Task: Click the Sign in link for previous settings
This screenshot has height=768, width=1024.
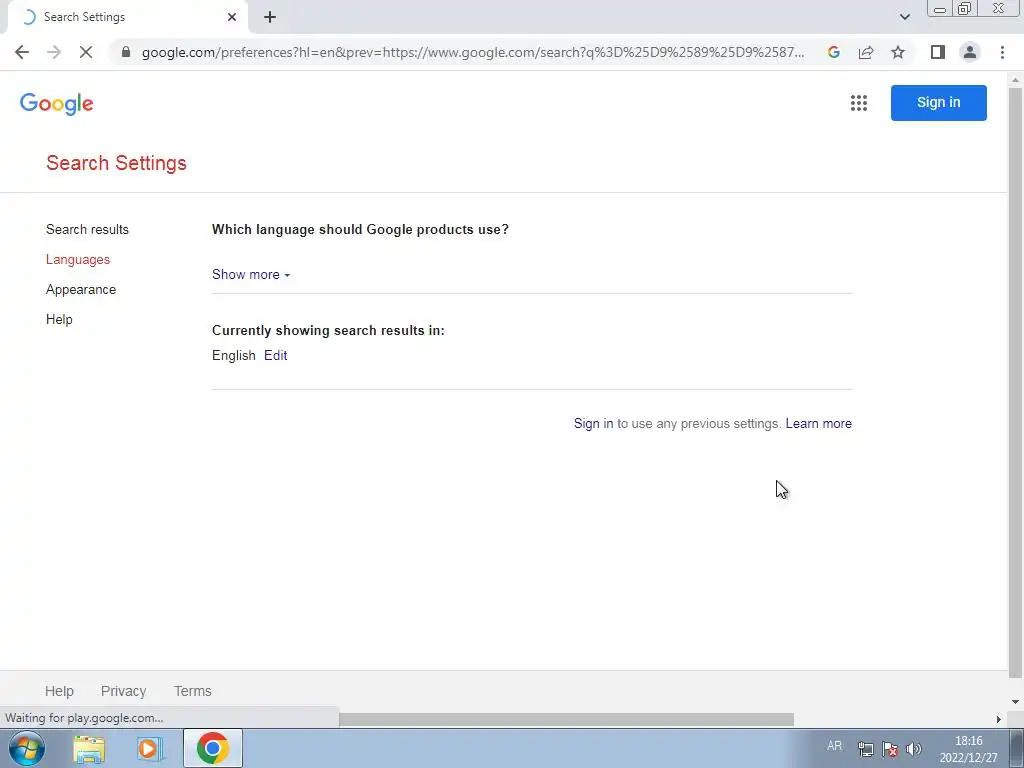Action: 593,423
